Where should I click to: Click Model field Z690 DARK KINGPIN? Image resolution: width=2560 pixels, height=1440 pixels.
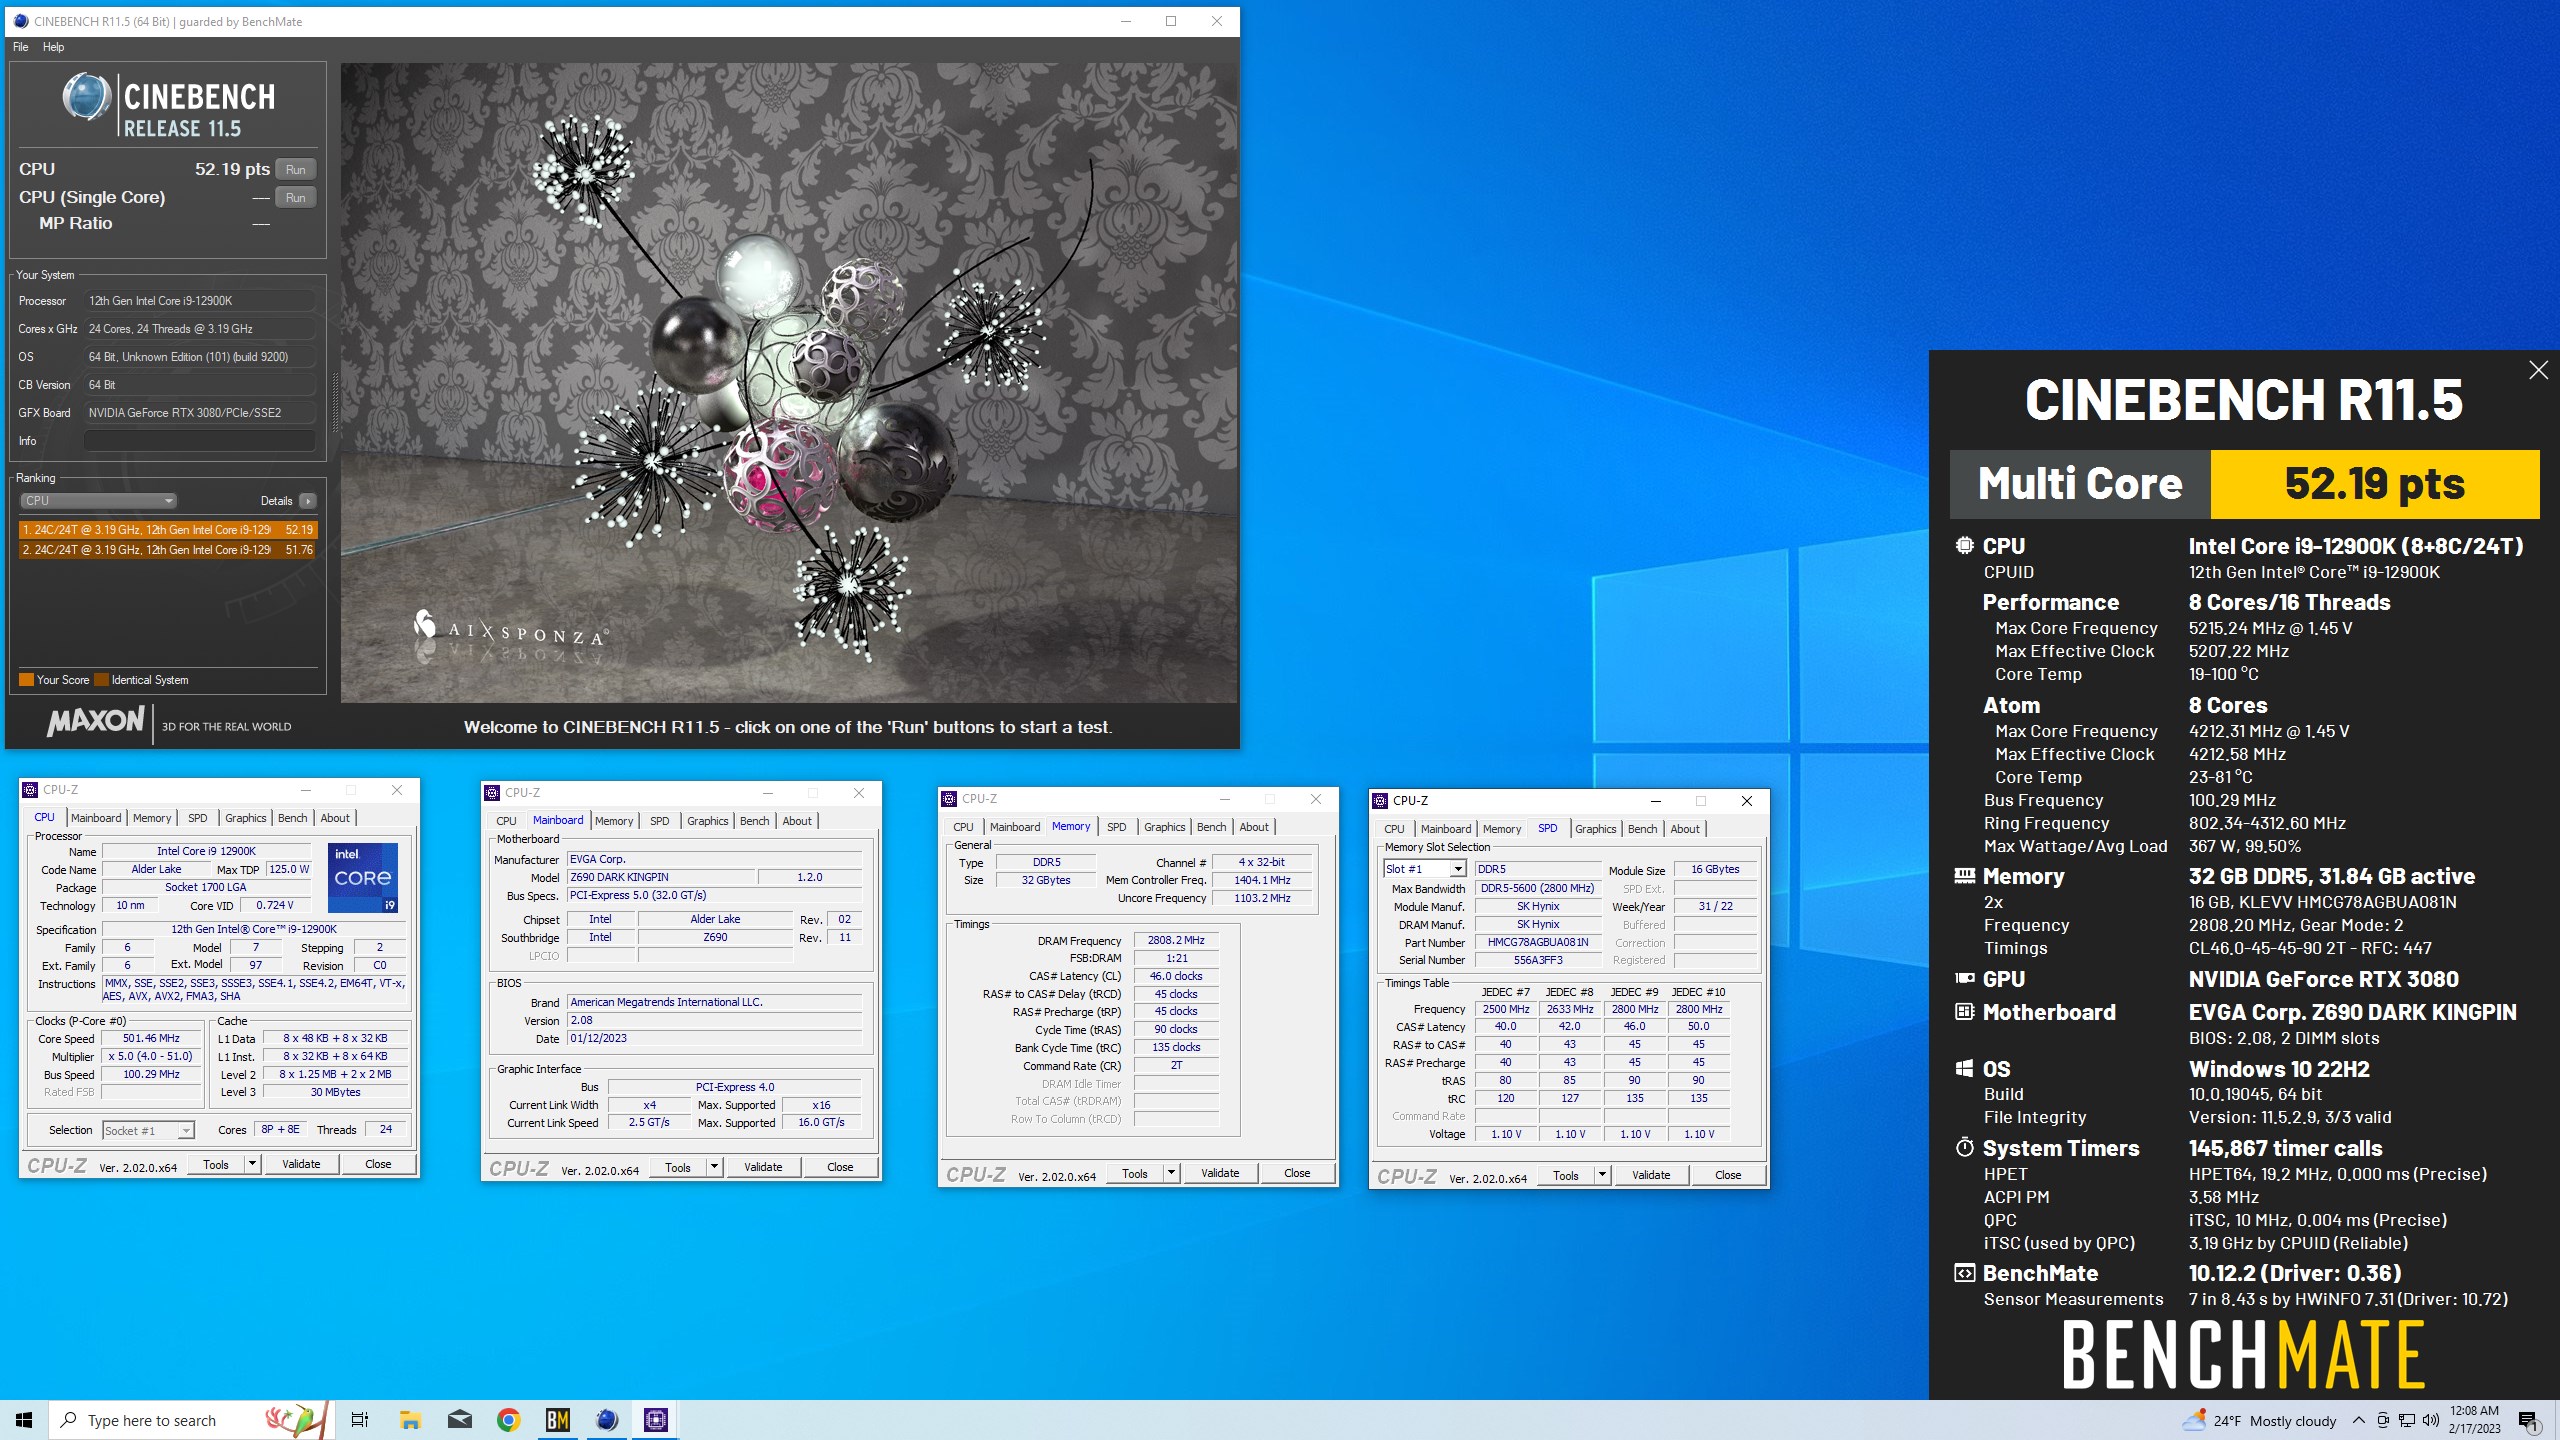[660, 877]
